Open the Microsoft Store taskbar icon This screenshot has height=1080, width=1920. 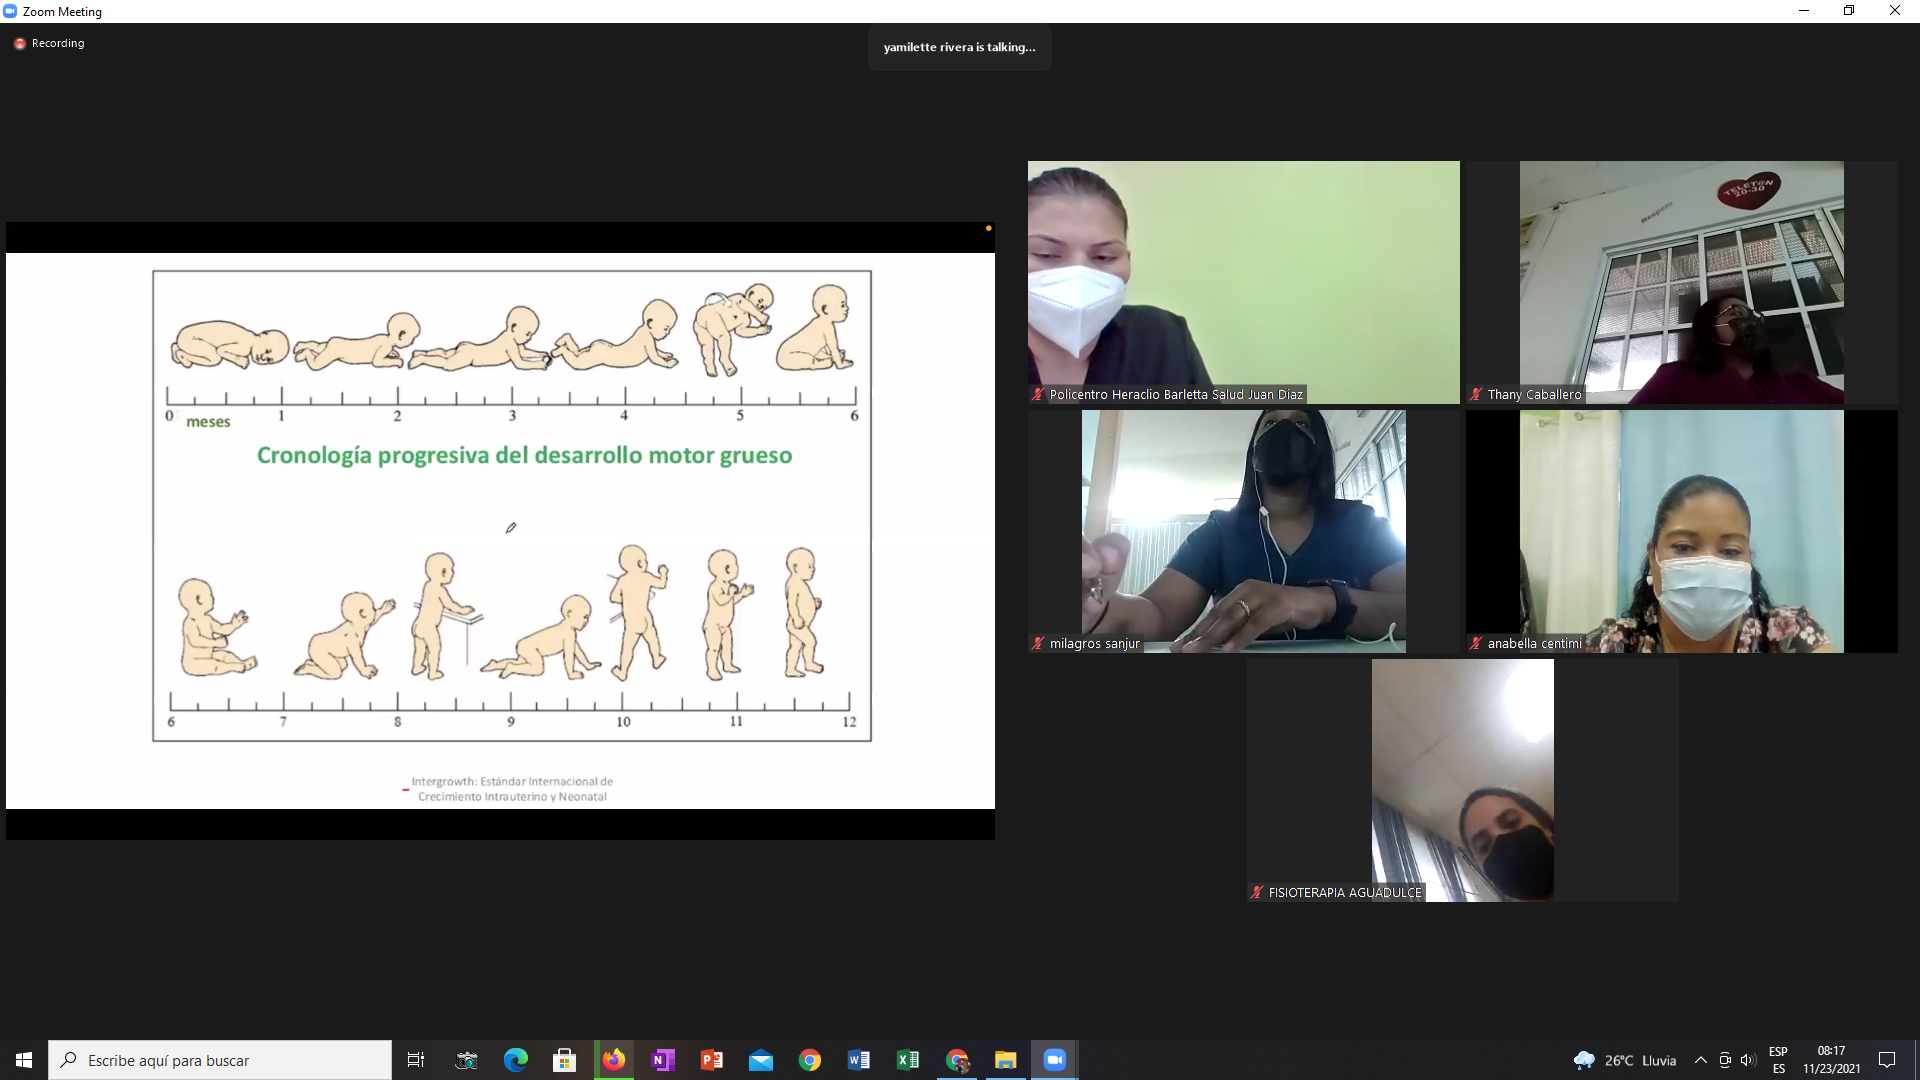click(x=564, y=1060)
